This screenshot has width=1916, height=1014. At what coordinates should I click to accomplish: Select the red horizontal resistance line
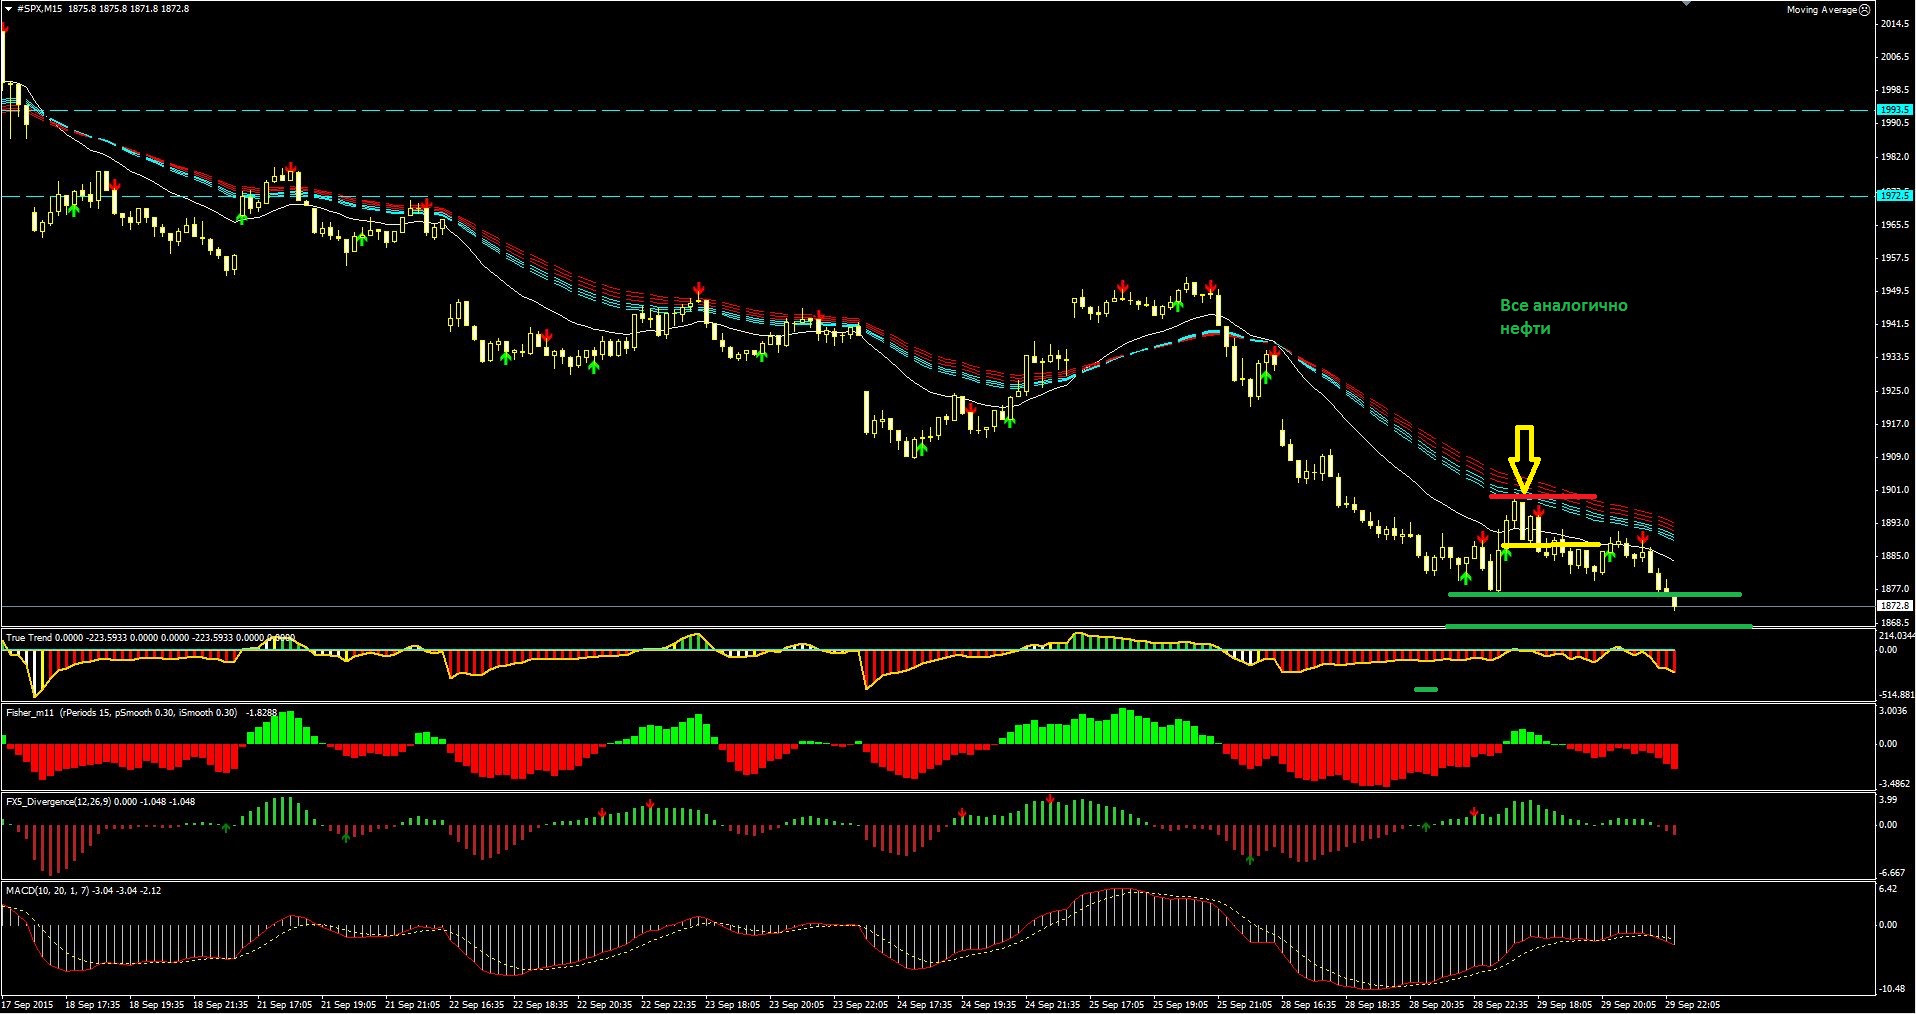pyautogui.click(x=1542, y=496)
